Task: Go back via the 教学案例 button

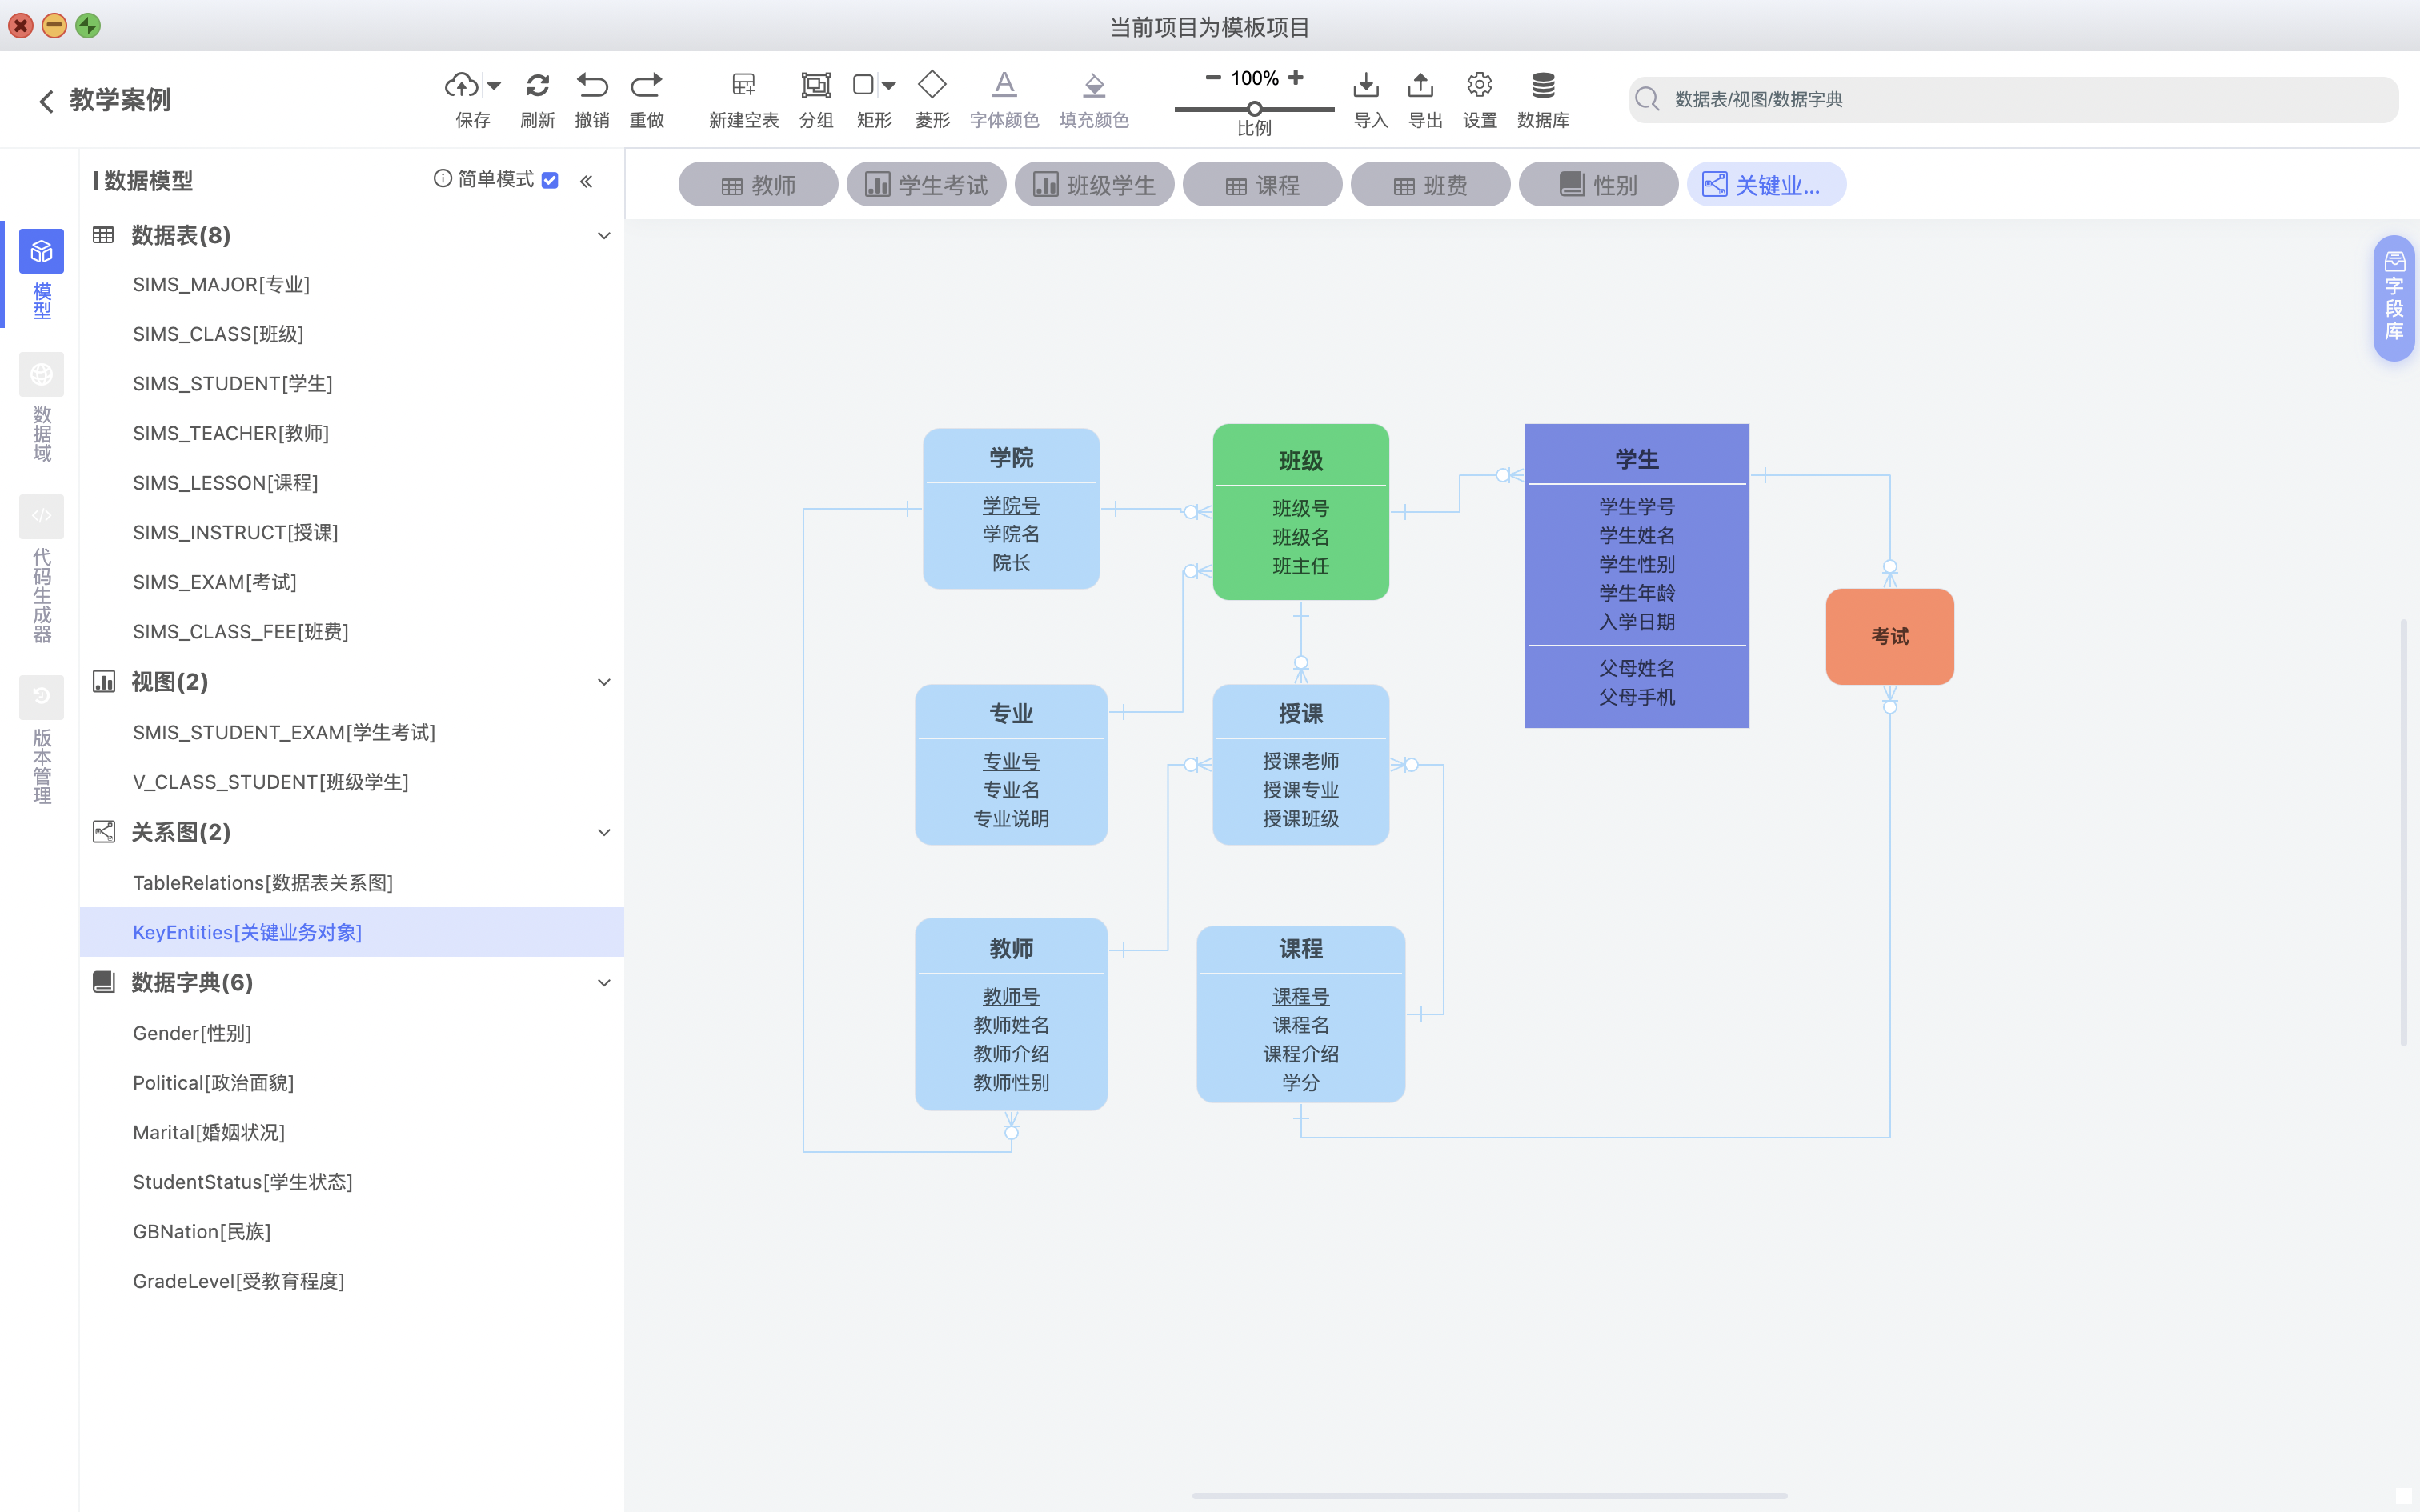Action: click(x=104, y=100)
